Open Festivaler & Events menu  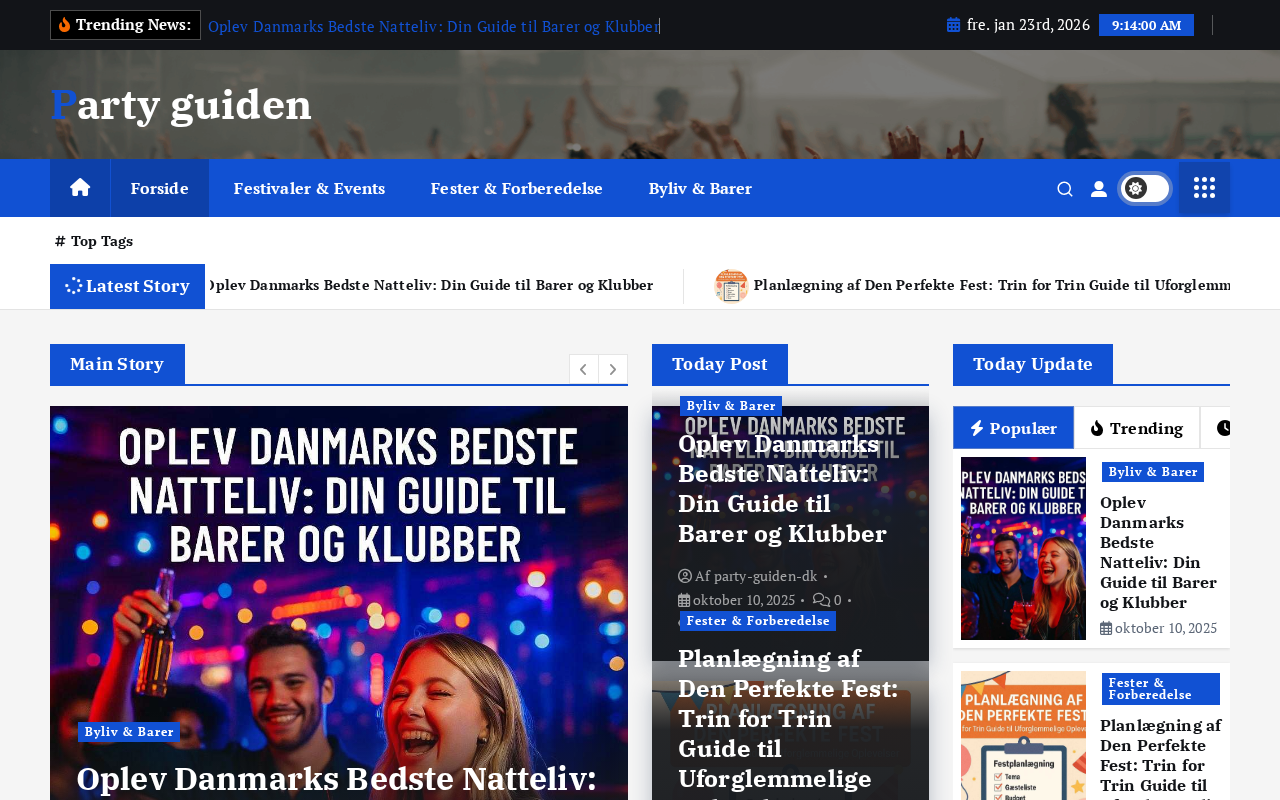click(x=309, y=188)
